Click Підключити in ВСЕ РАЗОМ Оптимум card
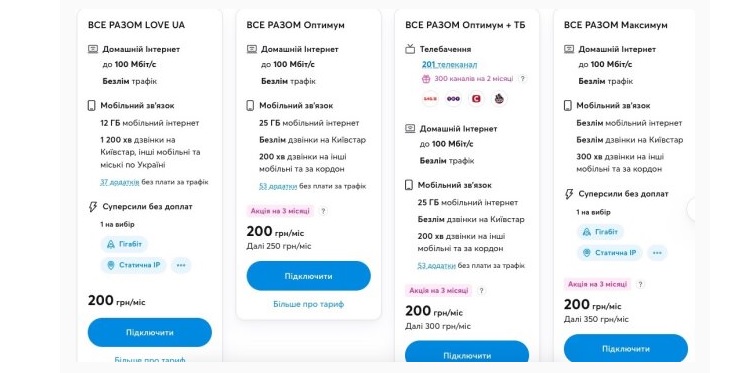This screenshot has width=729, height=373. (x=309, y=276)
